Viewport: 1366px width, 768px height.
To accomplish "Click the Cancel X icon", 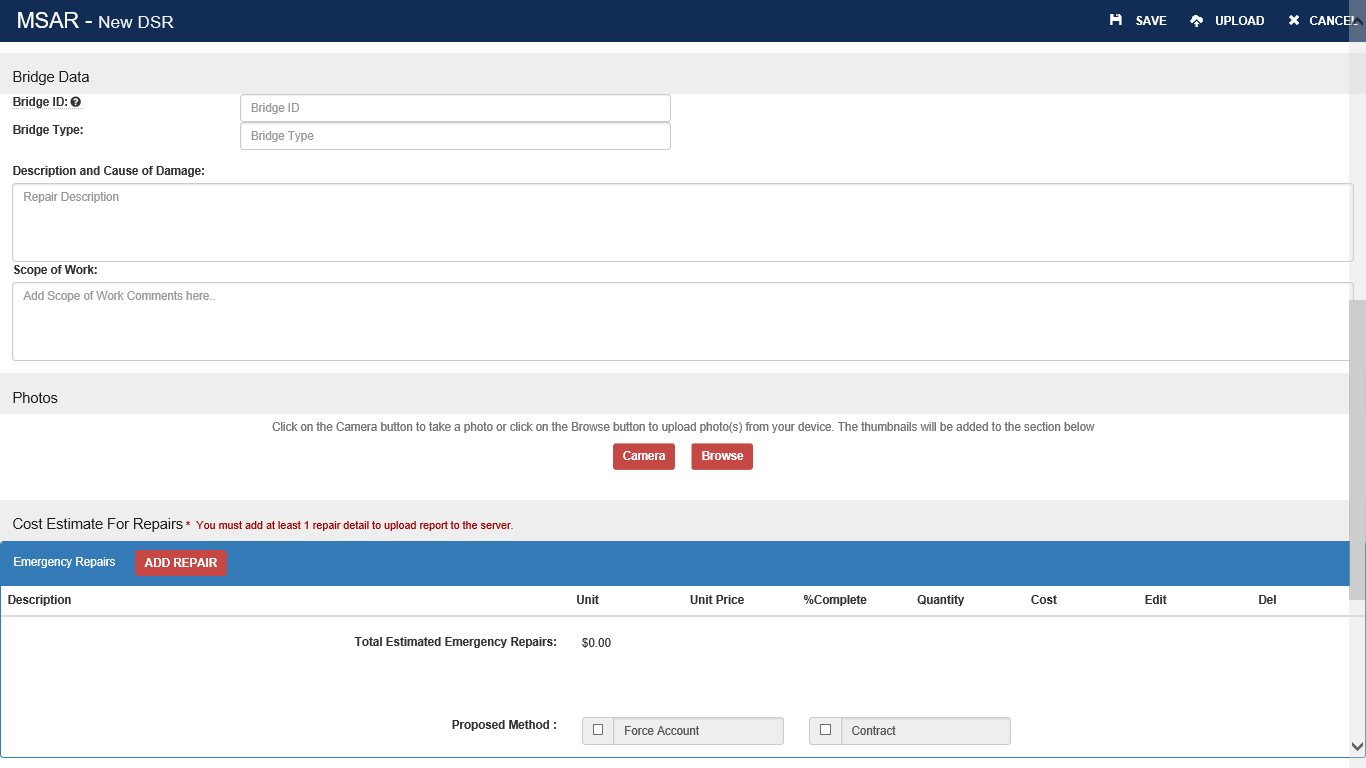I will click(1294, 20).
